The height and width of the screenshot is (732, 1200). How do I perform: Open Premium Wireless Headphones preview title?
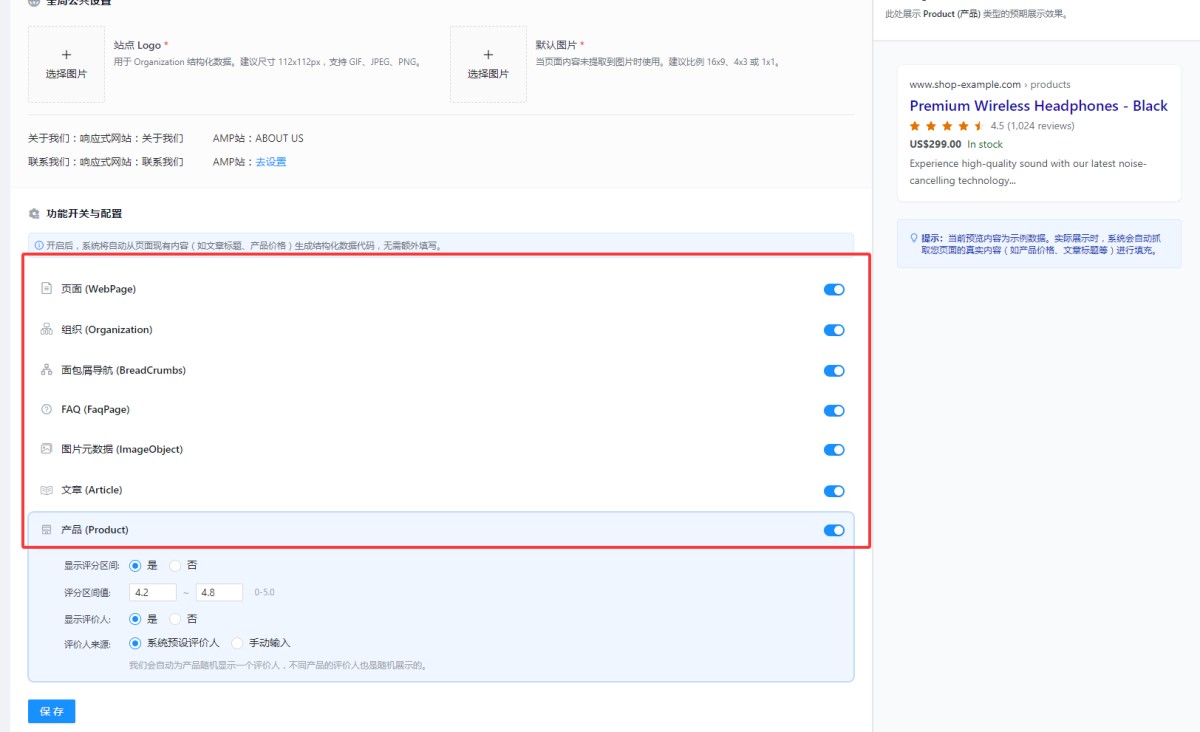tap(1038, 106)
